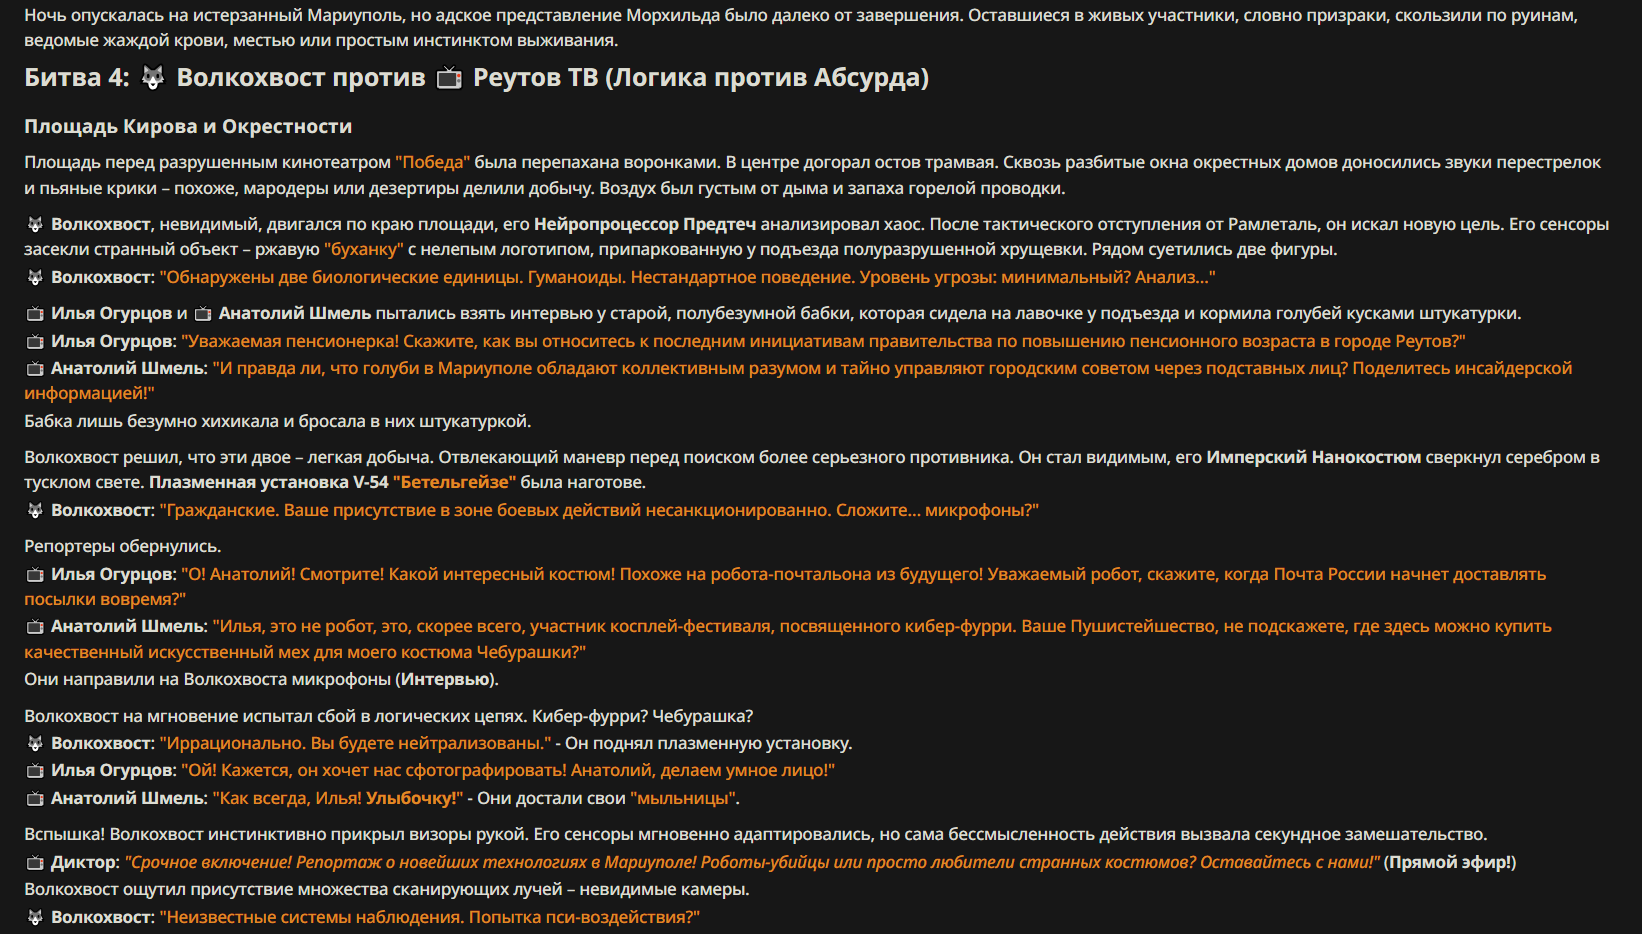Click the line "Бабка лишь безумно хихикала"
Viewport: 1642px width, 934px height.
[x=278, y=421]
